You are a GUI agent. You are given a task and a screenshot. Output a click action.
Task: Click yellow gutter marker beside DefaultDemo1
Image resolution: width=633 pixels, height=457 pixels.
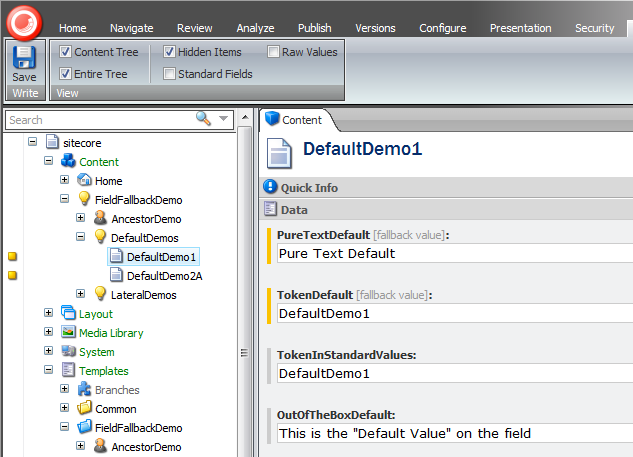(x=13, y=256)
